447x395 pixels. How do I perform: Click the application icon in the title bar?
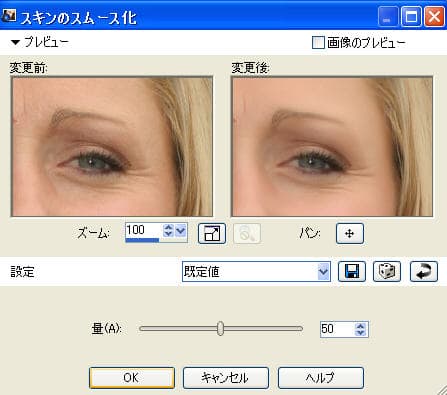click(x=8, y=16)
